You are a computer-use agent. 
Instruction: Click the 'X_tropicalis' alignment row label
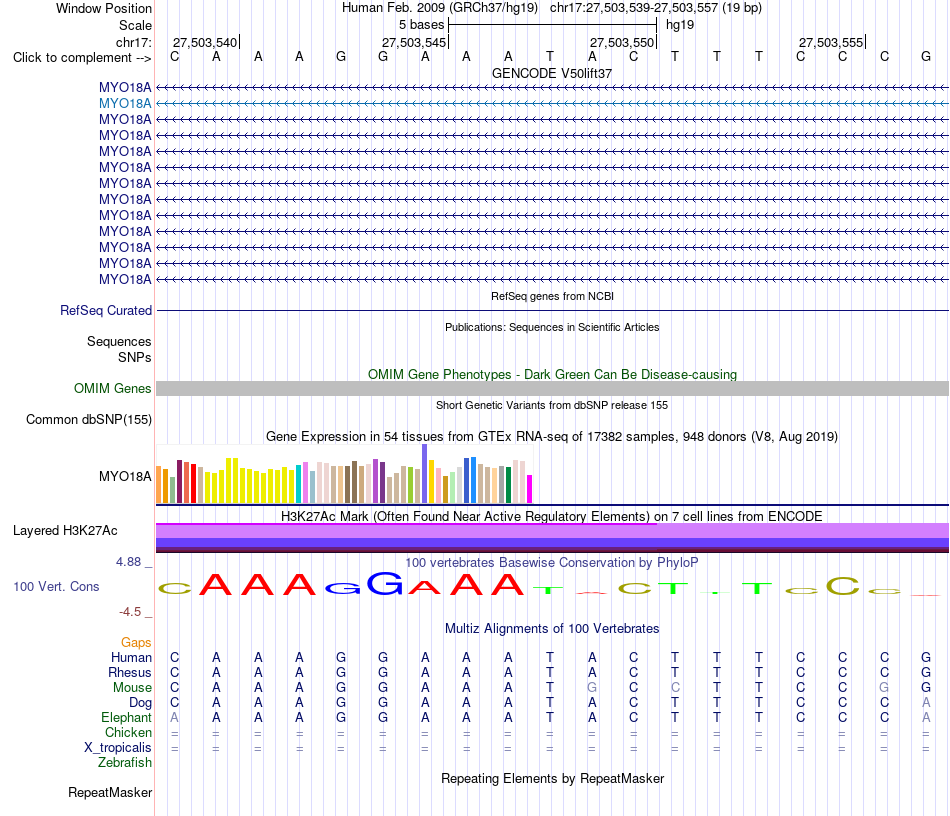coord(118,748)
